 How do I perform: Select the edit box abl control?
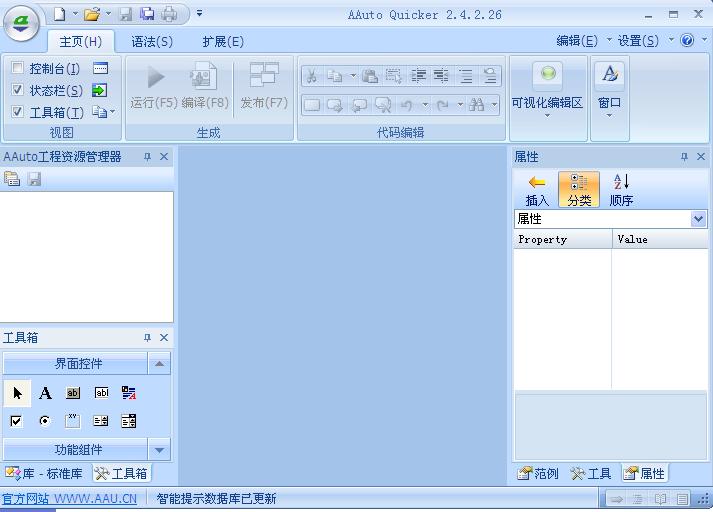tap(101, 393)
